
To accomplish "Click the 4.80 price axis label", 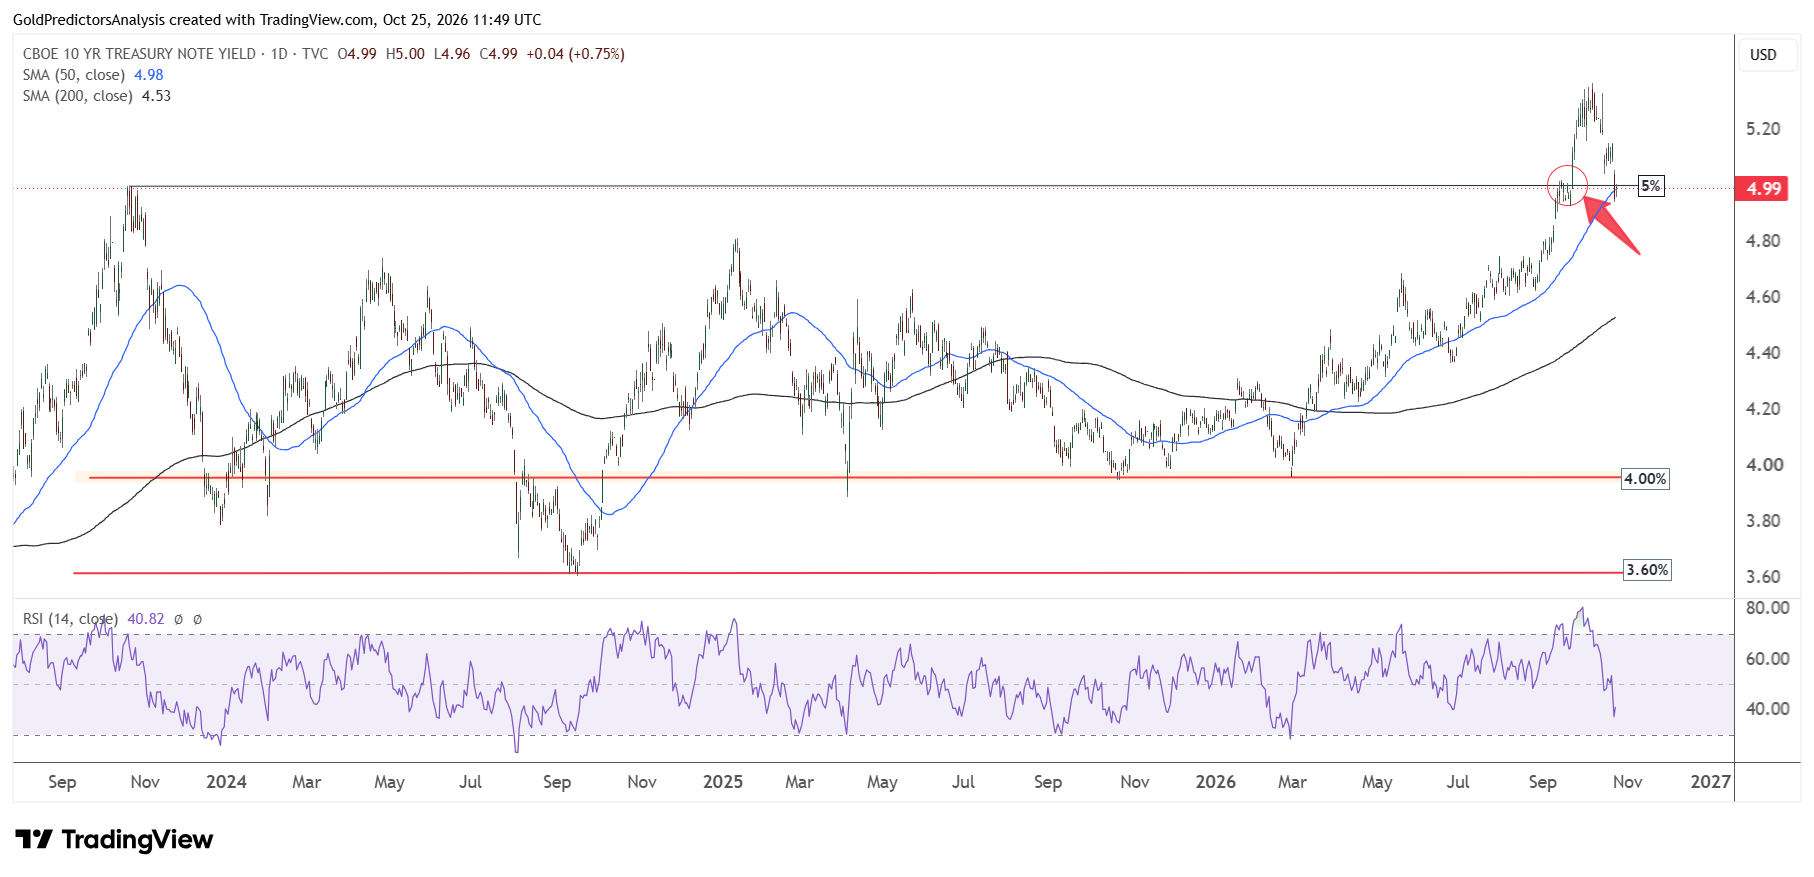I will (1763, 241).
